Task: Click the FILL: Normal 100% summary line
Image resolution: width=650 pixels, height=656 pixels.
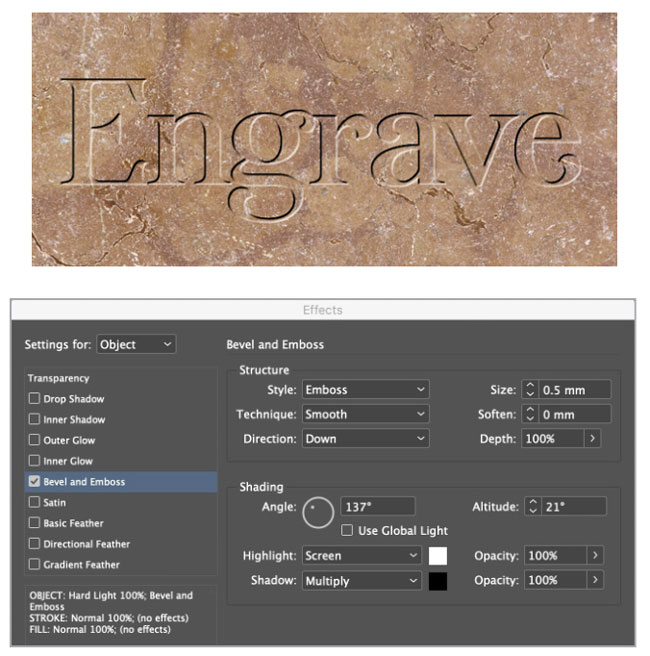Action: tap(100, 629)
